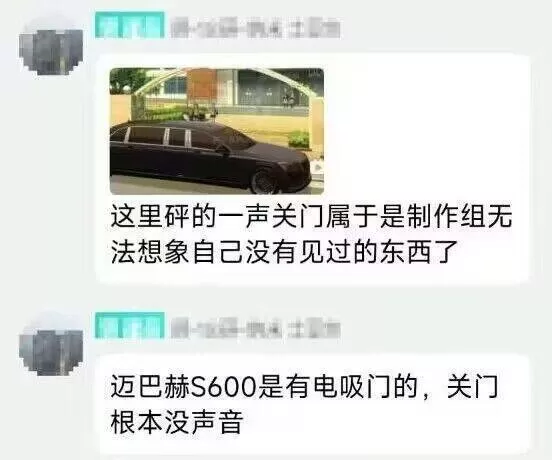Open the top sender's pixelated avatar
552x460 pixels.
click(51, 50)
